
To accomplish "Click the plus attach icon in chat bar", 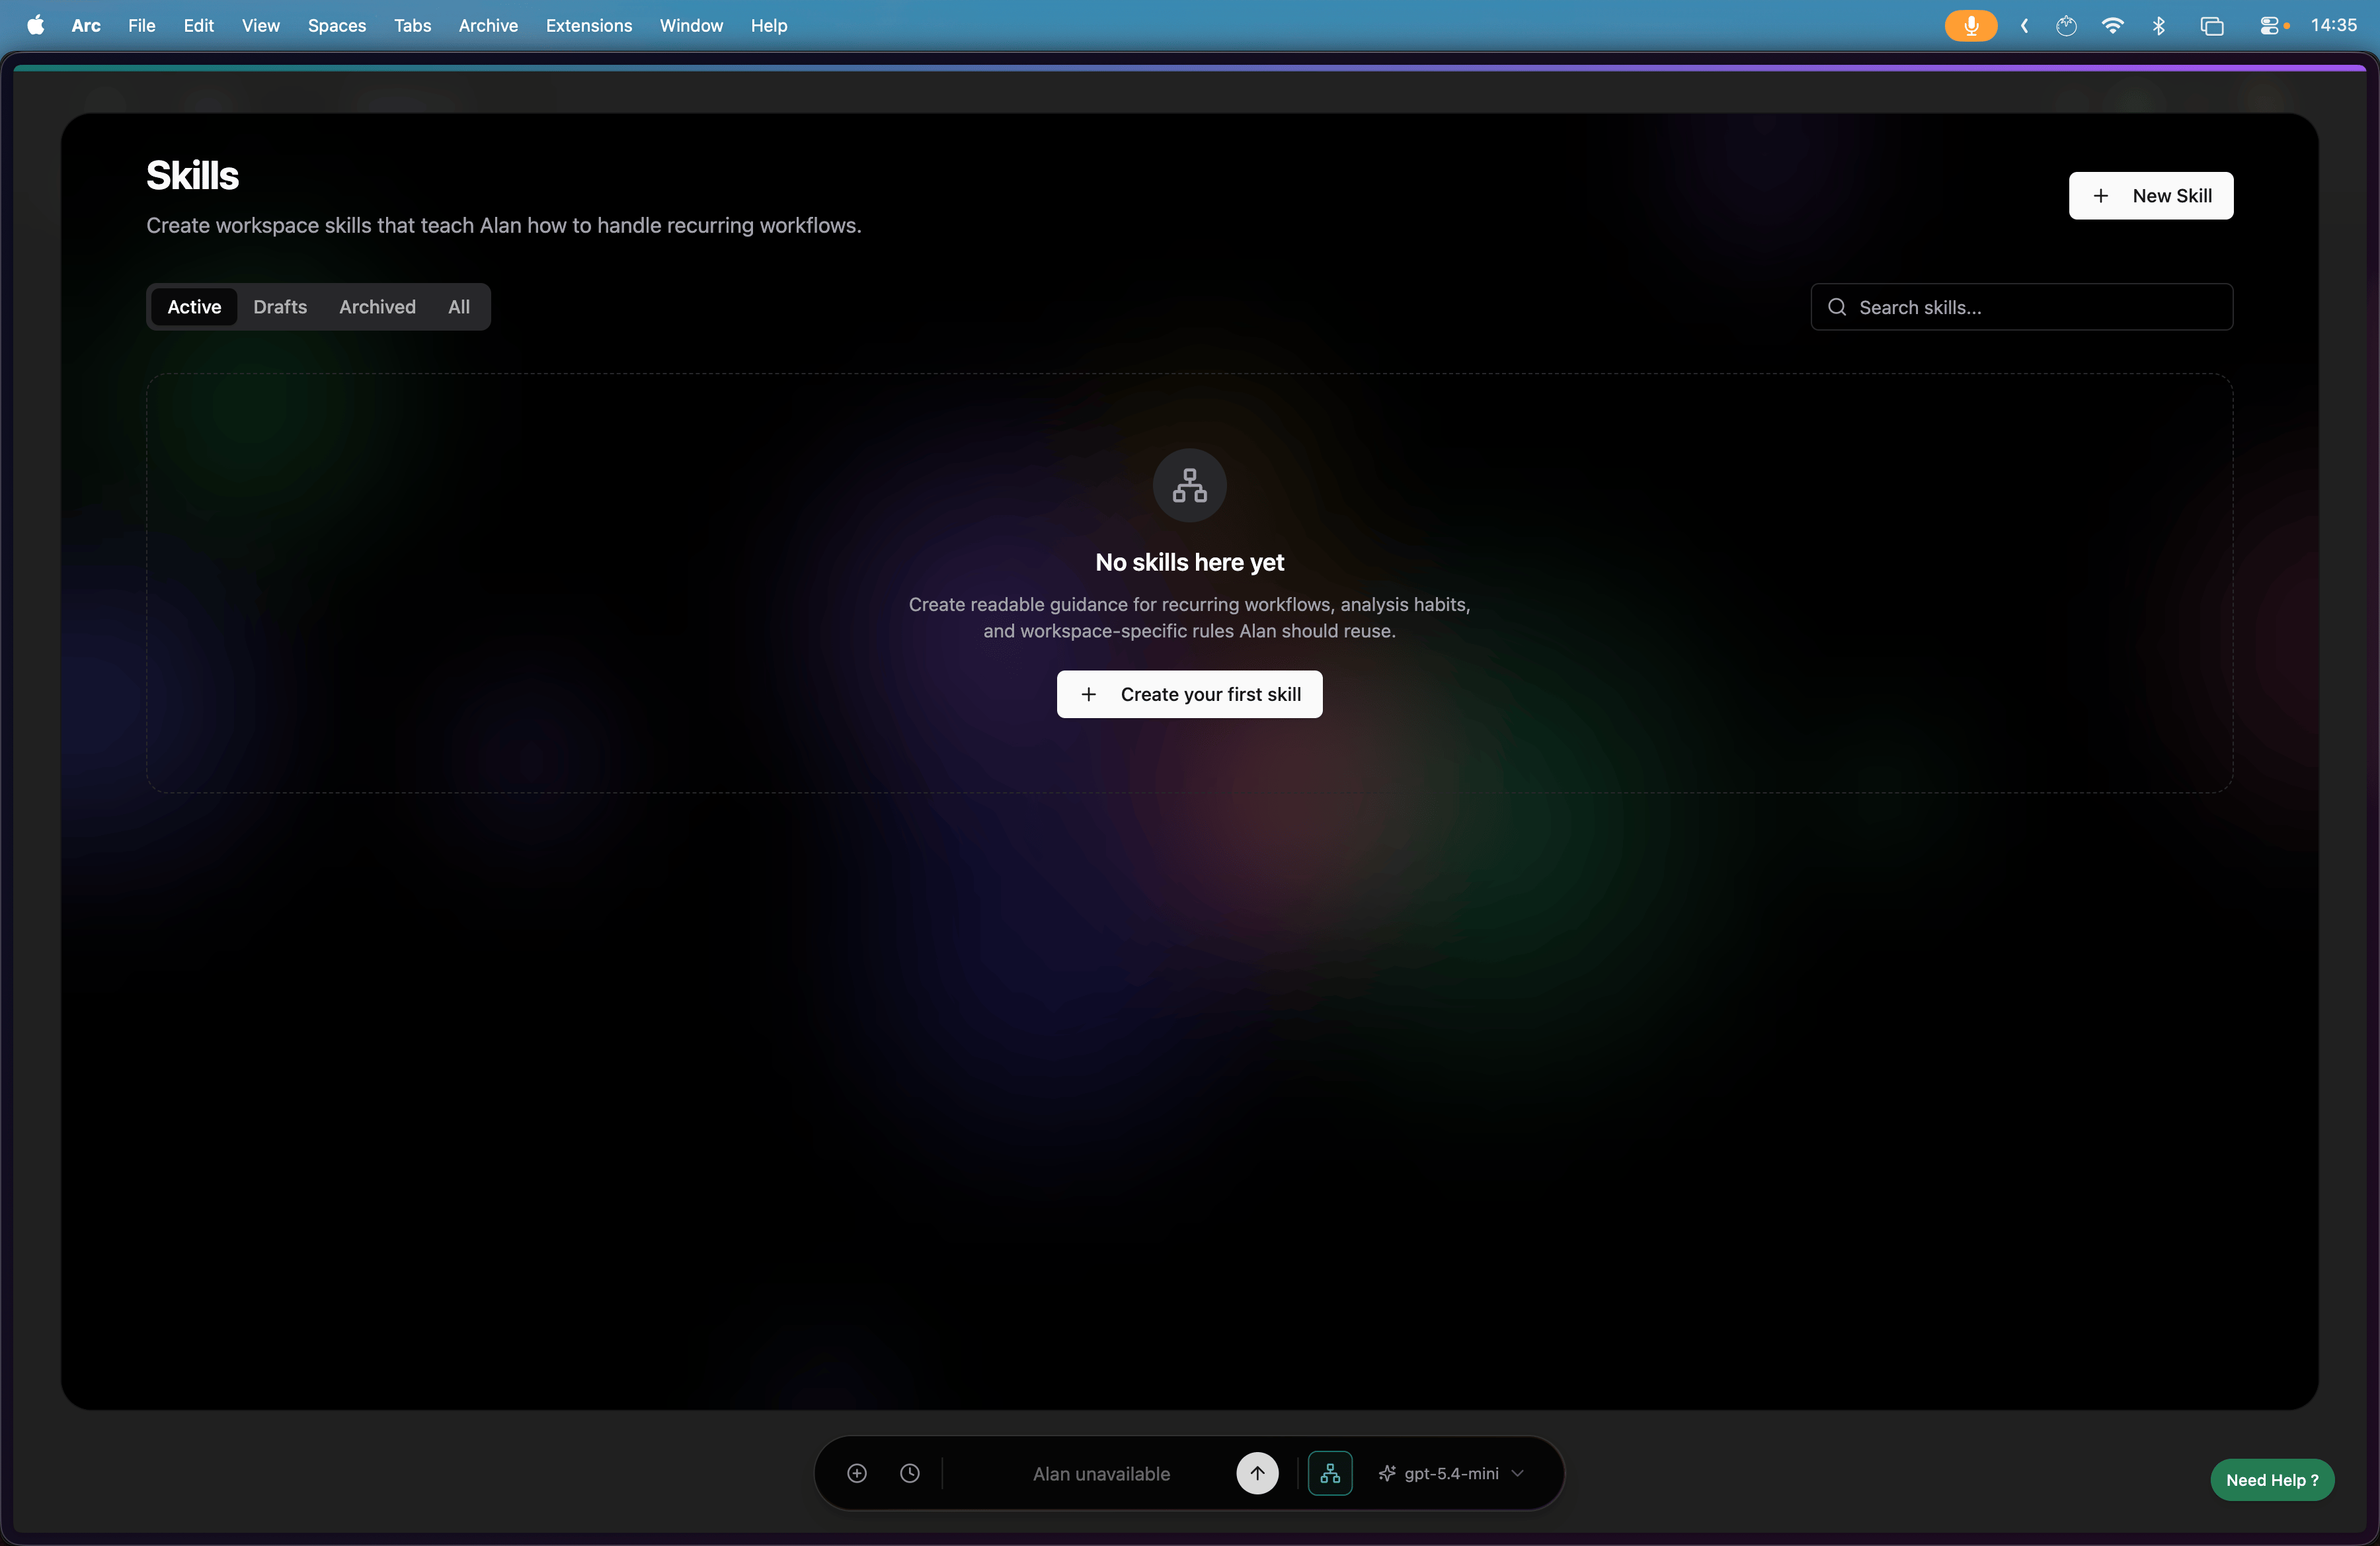I will pyautogui.click(x=857, y=1473).
